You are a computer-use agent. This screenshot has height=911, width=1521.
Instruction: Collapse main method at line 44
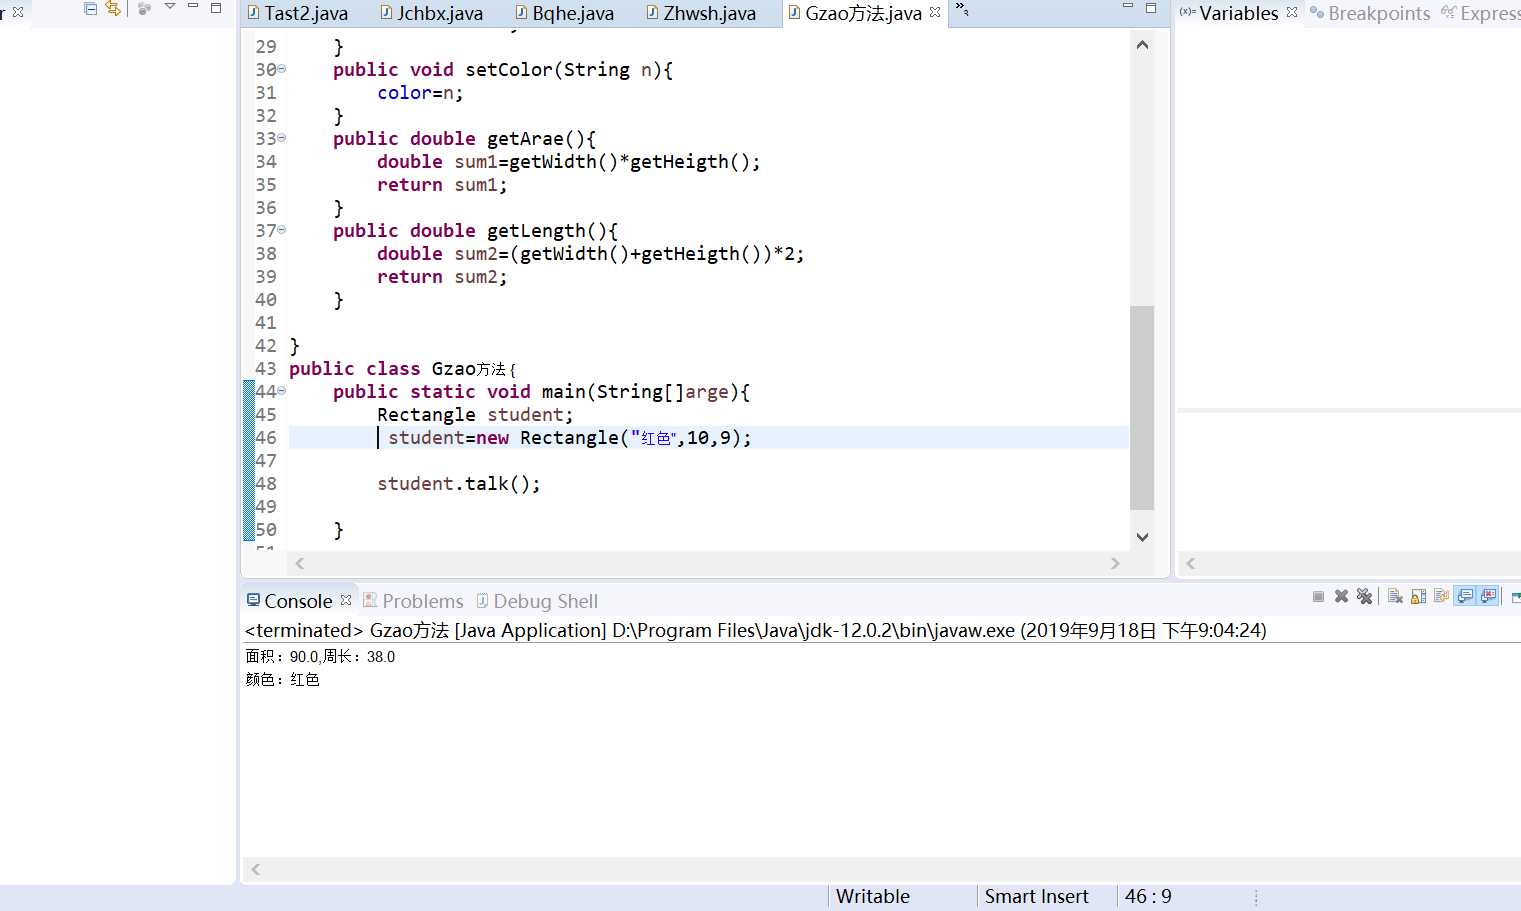282,391
